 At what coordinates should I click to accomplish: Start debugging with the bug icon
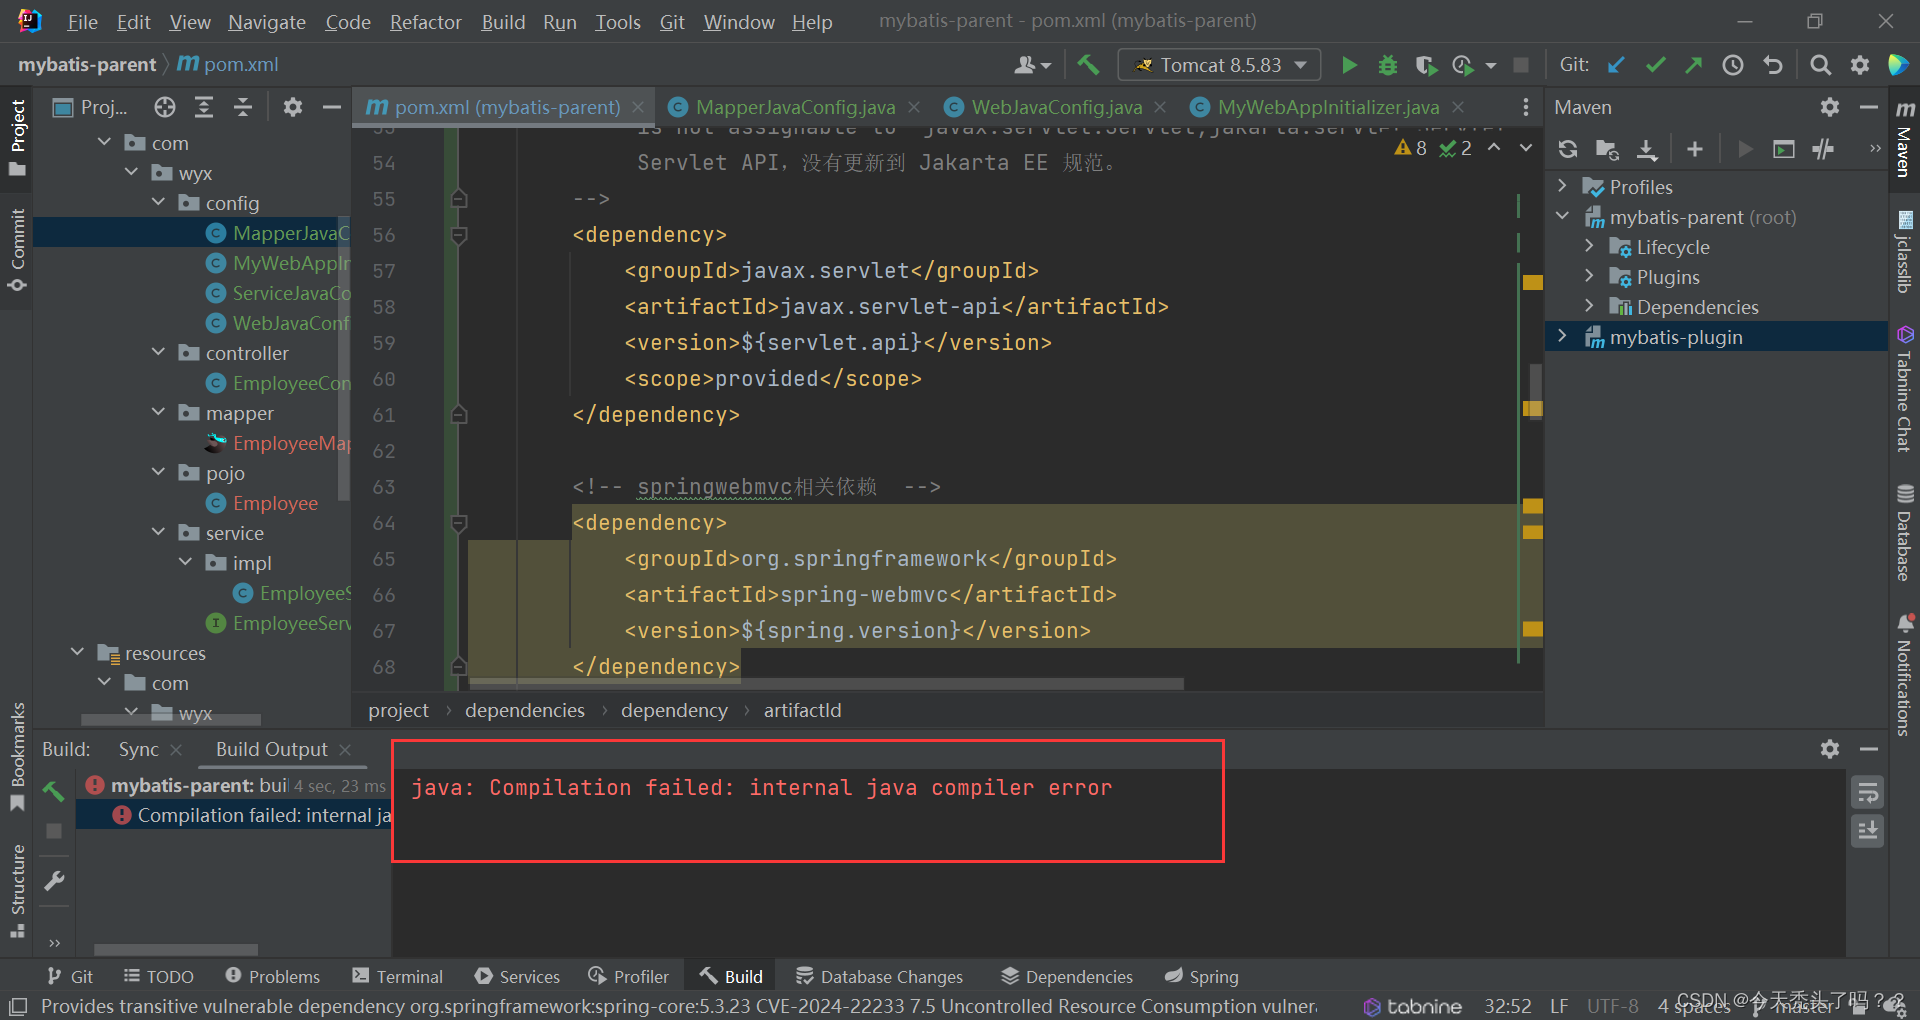1387,64
